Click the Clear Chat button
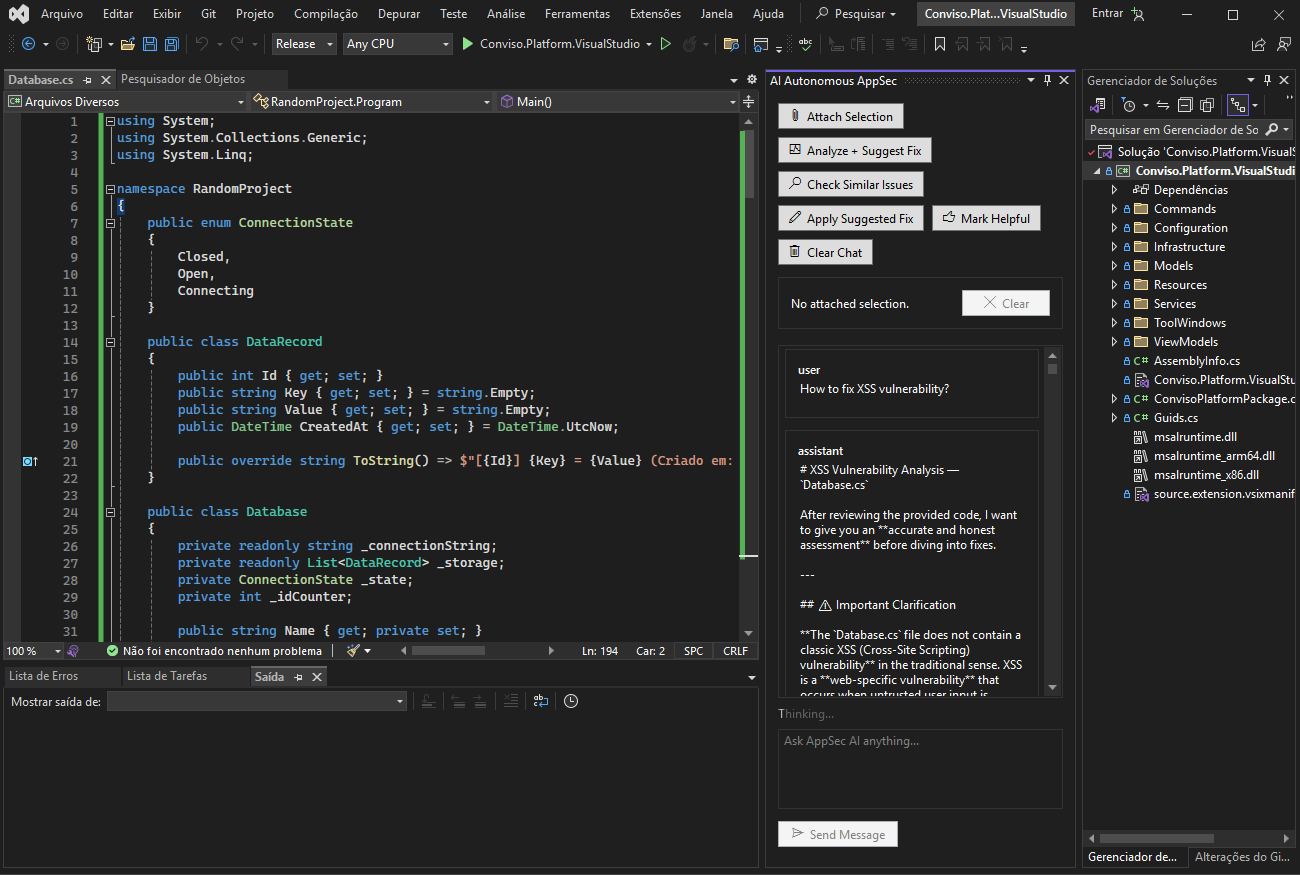This screenshot has height=875, width=1300. point(825,252)
